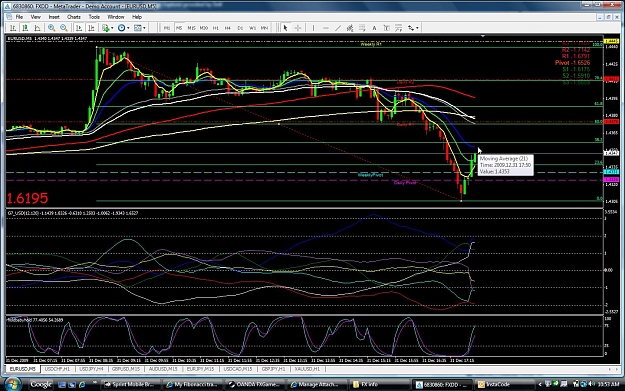The width and height of the screenshot is (625, 391).
Task: Open FX Info taskbar folder button
Action: (380, 385)
